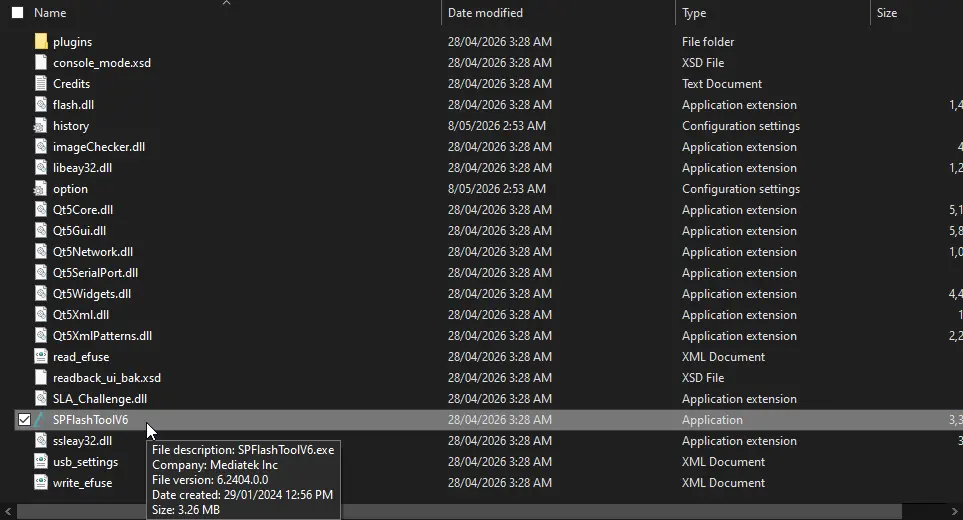Image resolution: width=963 pixels, height=520 pixels.
Task: Click the write_efuse XML document icon
Action: click(x=41, y=483)
